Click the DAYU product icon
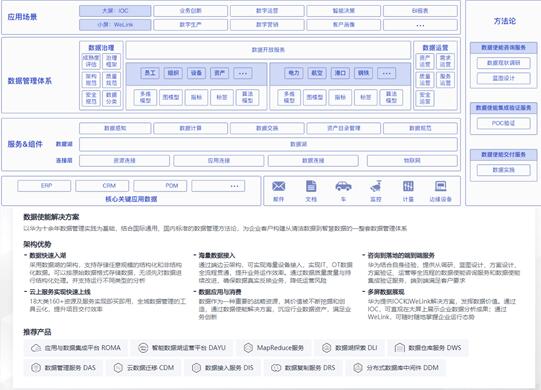Screen dimensions: 541x390 pyautogui.click(x=143, y=348)
